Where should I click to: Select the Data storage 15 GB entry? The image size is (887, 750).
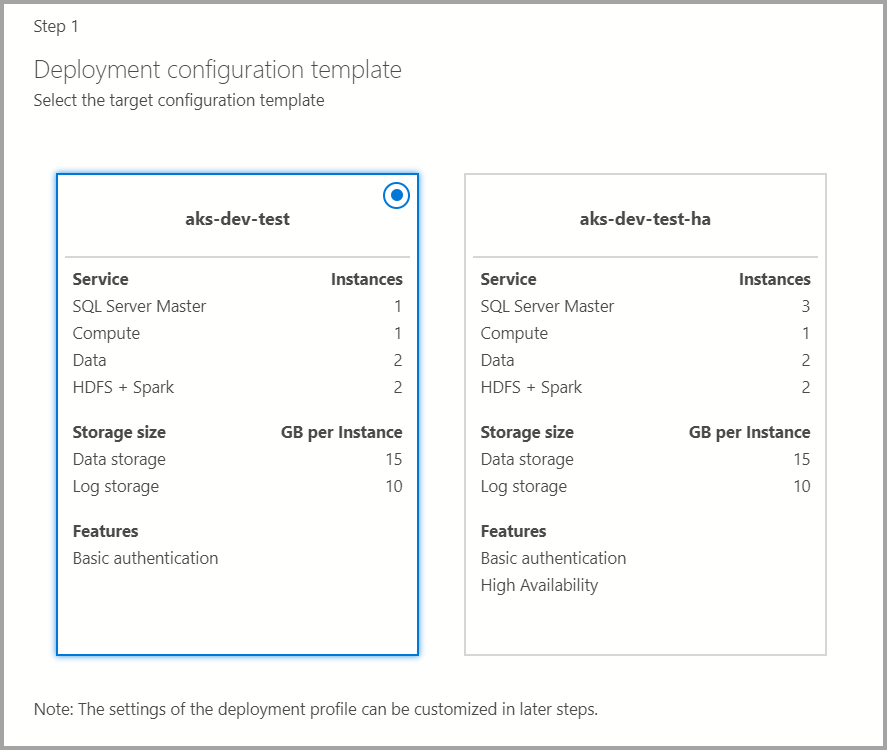(119, 459)
